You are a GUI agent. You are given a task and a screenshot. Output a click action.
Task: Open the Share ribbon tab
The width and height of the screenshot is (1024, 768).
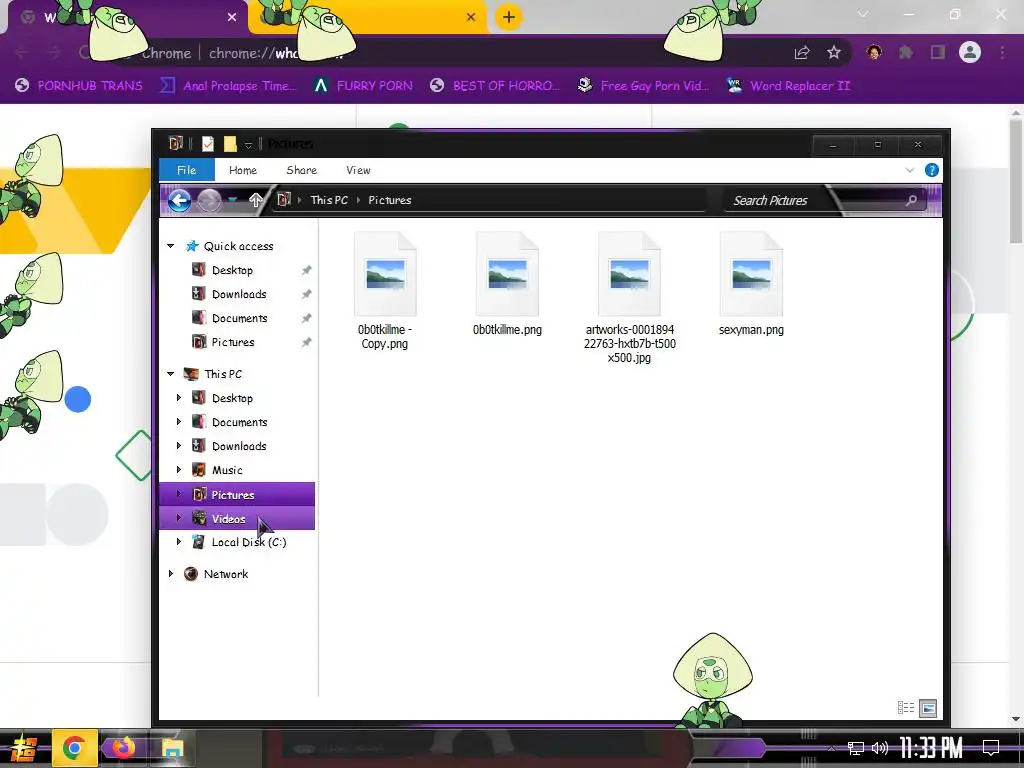(x=302, y=170)
